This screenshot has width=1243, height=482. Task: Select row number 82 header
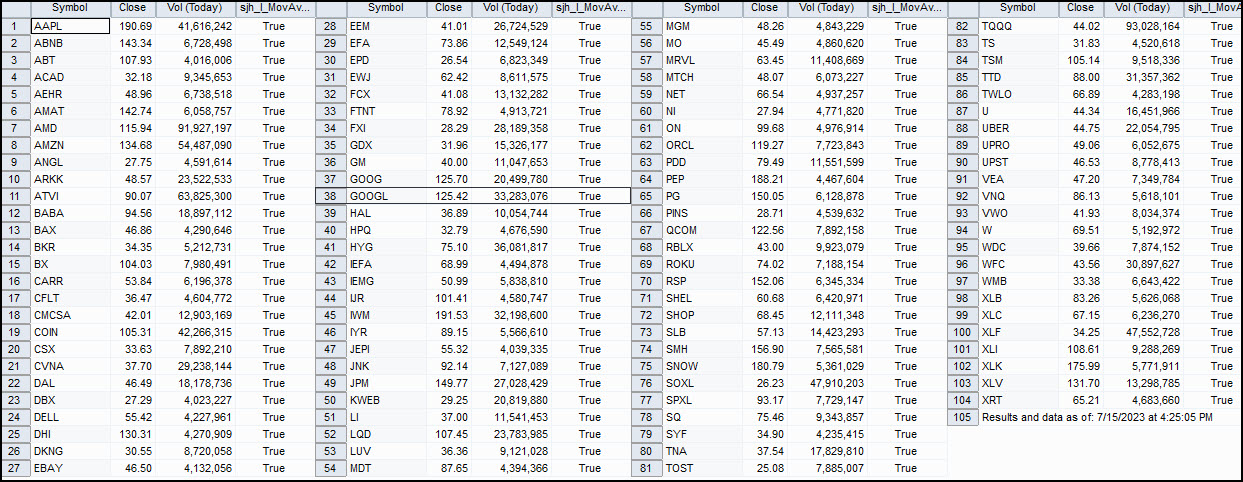962,26
